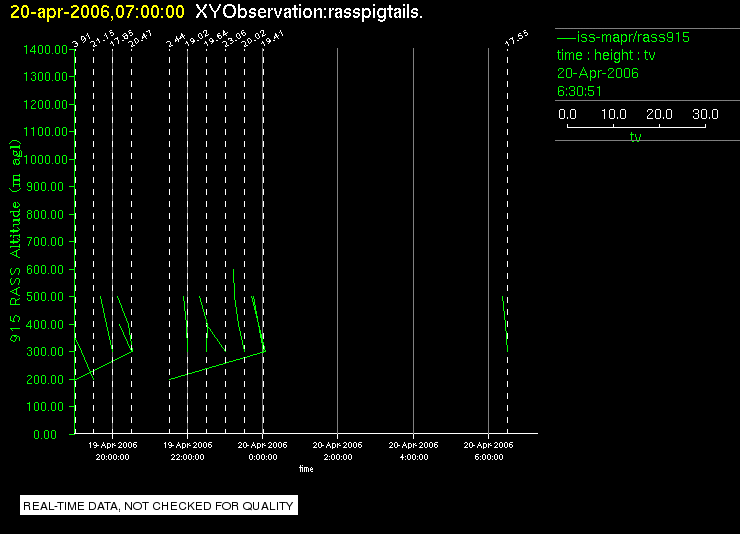The image size is (740, 534).
Task: Click the y-axis value '900.00'
Action: tap(45, 187)
